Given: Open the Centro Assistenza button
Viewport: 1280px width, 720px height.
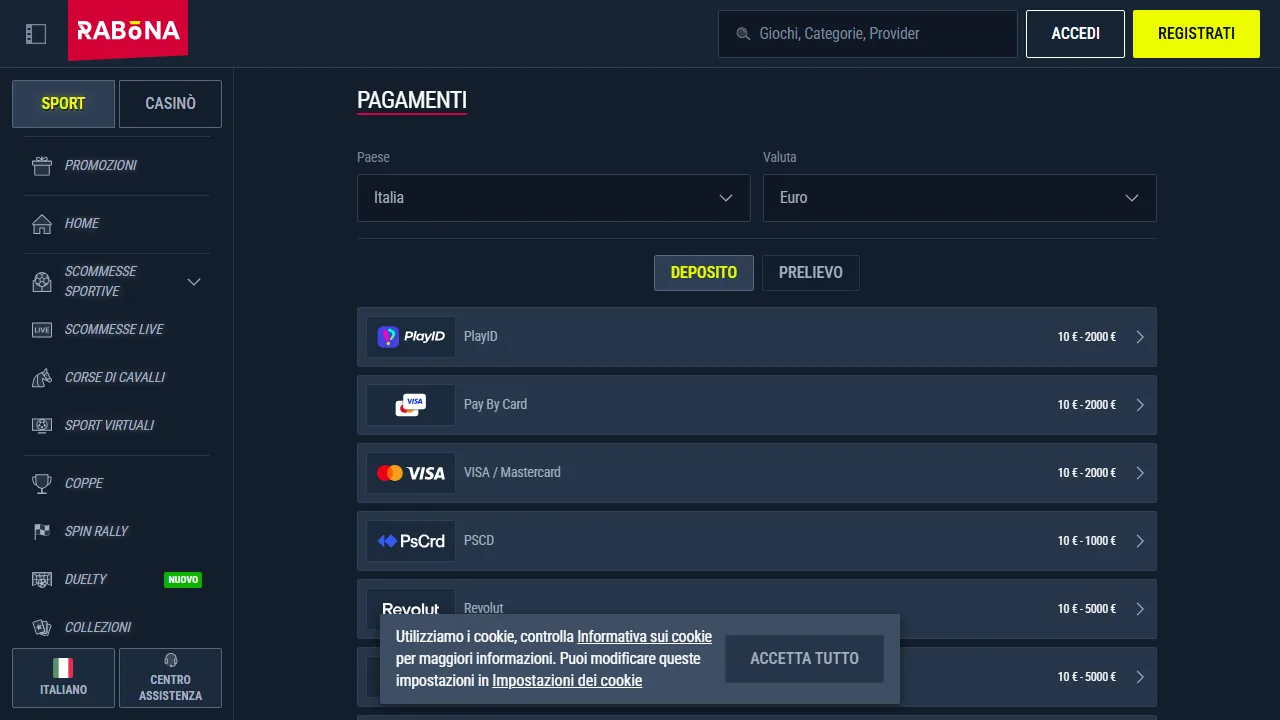Looking at the screenshot, I should click(170, 678).
